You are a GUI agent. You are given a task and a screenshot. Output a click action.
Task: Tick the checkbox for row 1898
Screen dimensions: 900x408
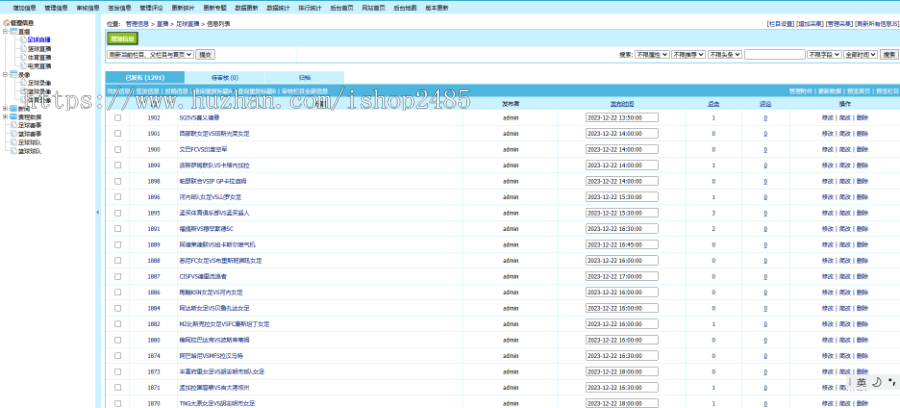(x=118, y=181)
